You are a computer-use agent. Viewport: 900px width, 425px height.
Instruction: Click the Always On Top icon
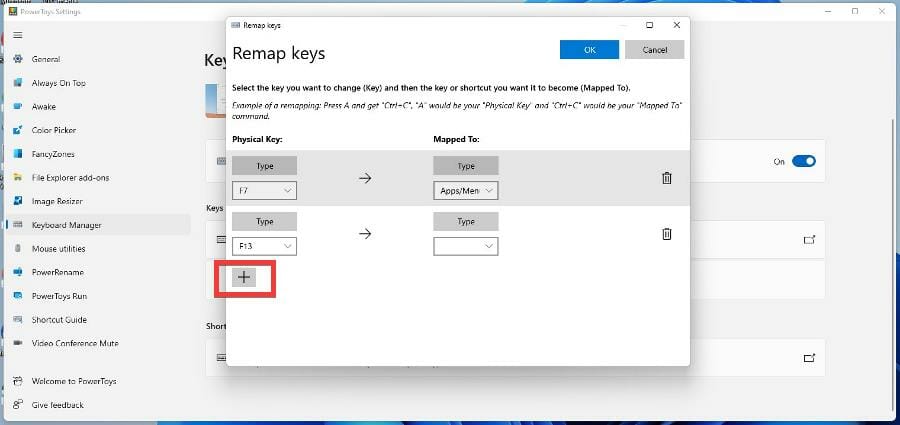[18, 83]
